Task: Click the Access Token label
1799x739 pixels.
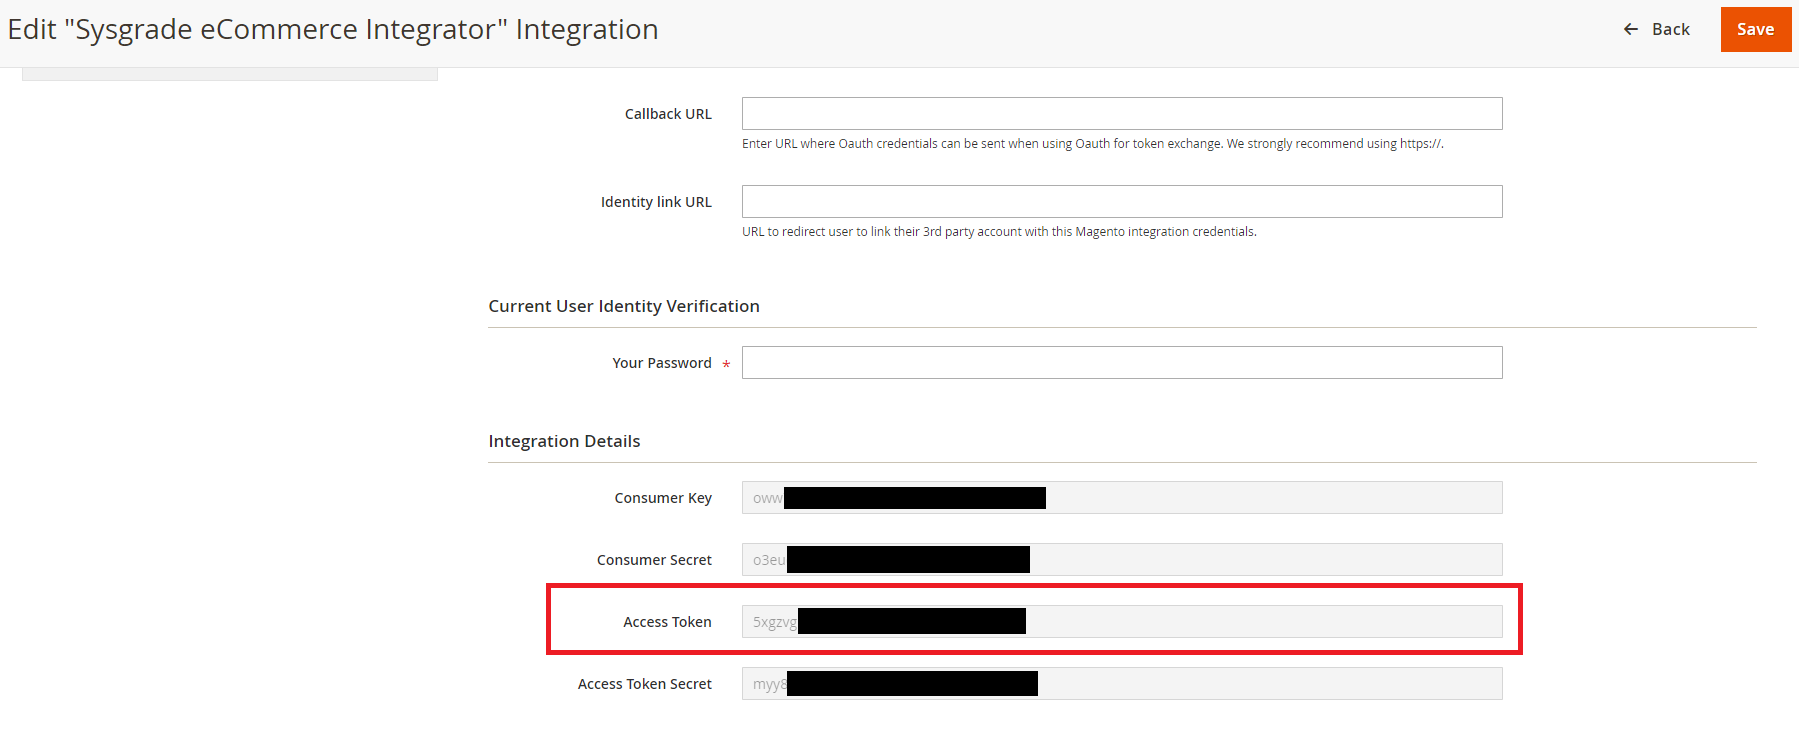Action: pos(667,622)
